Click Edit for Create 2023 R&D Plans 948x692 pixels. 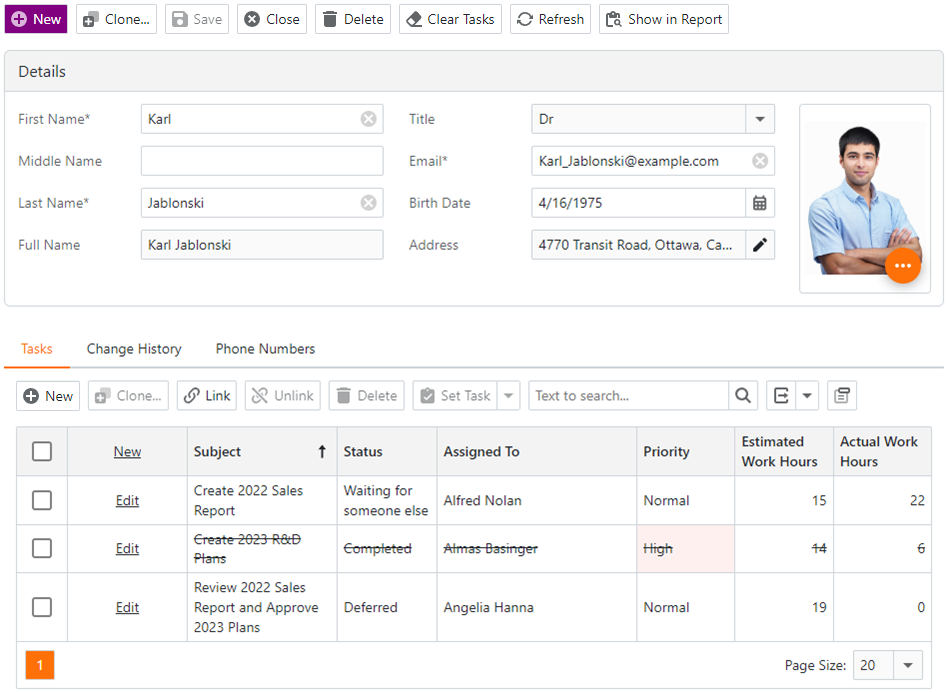click(x=127, y=549)
